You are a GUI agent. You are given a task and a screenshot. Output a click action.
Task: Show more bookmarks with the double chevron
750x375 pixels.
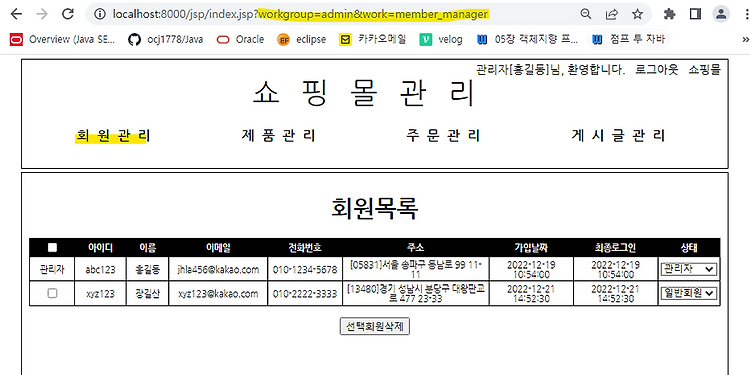745,39
